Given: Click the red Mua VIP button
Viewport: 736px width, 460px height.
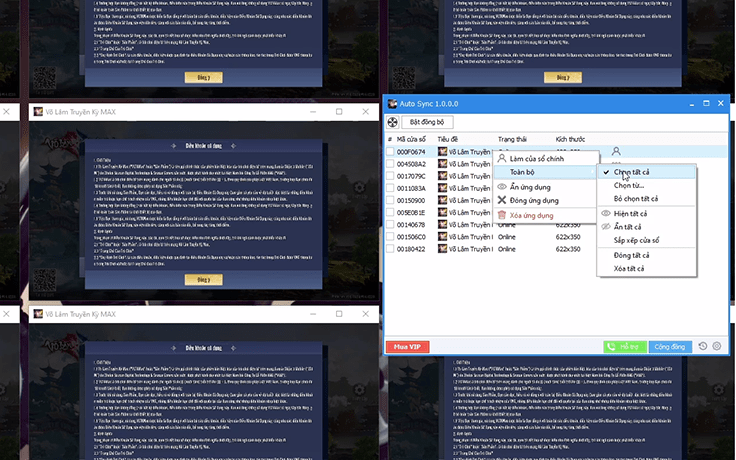Looking at the screenshot, I should point(407,346).
